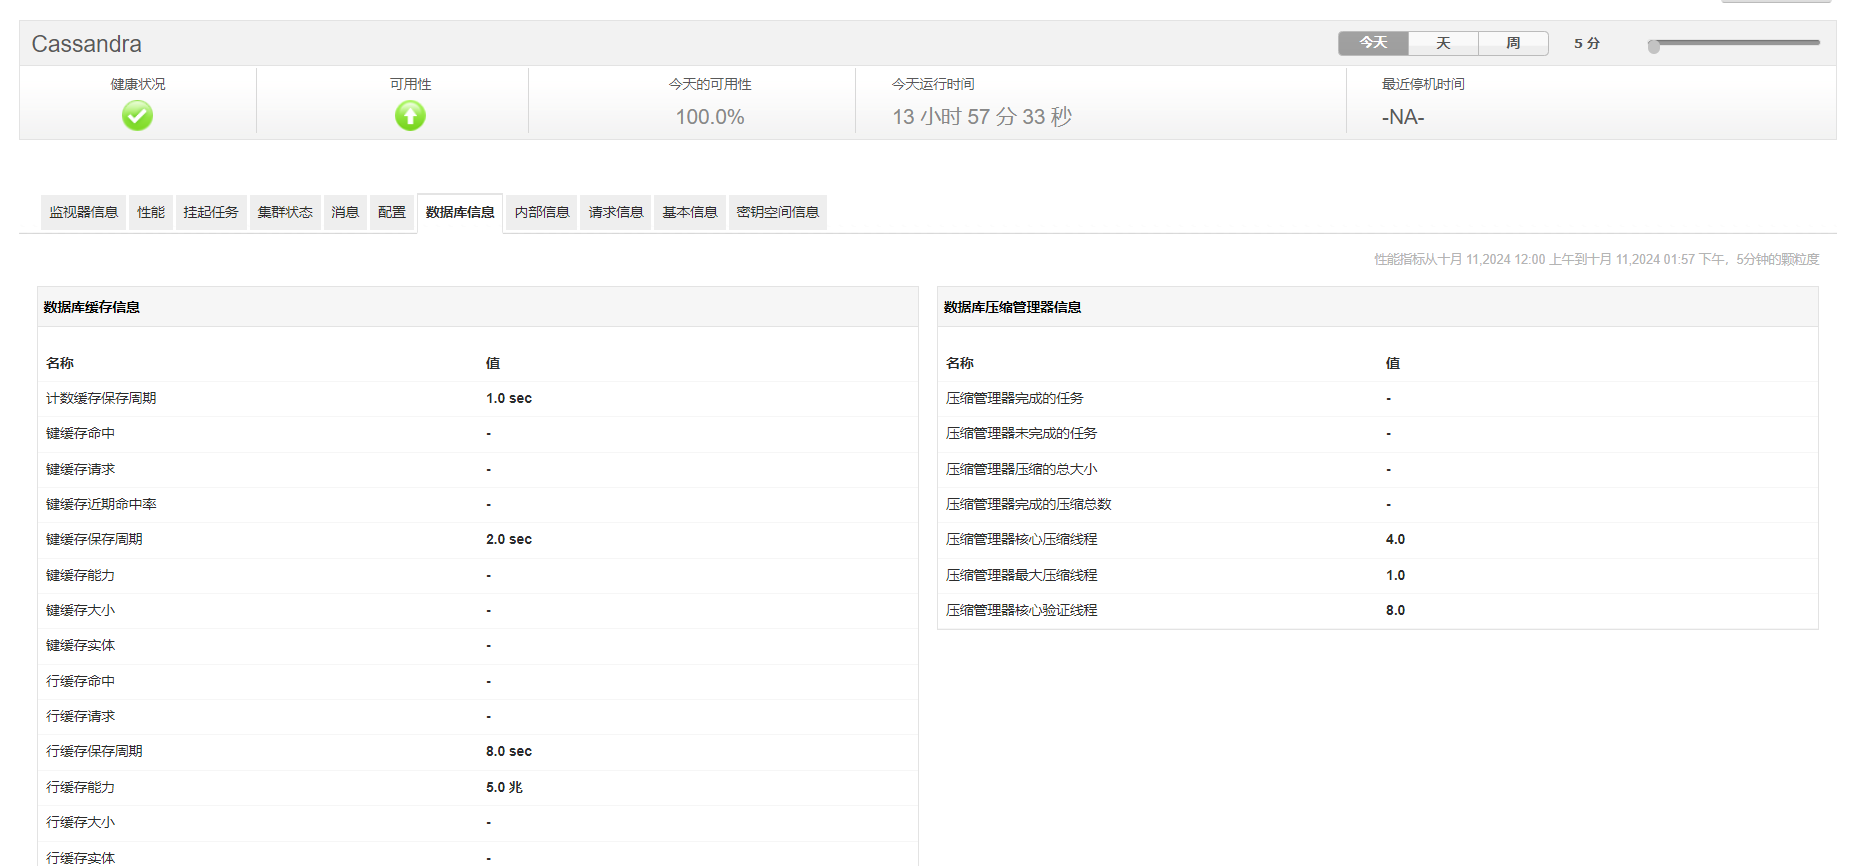Click the 压缩管理器完成的压缩总数 row label
This screenshot has width=1849, height=866.
point(1028,504)
